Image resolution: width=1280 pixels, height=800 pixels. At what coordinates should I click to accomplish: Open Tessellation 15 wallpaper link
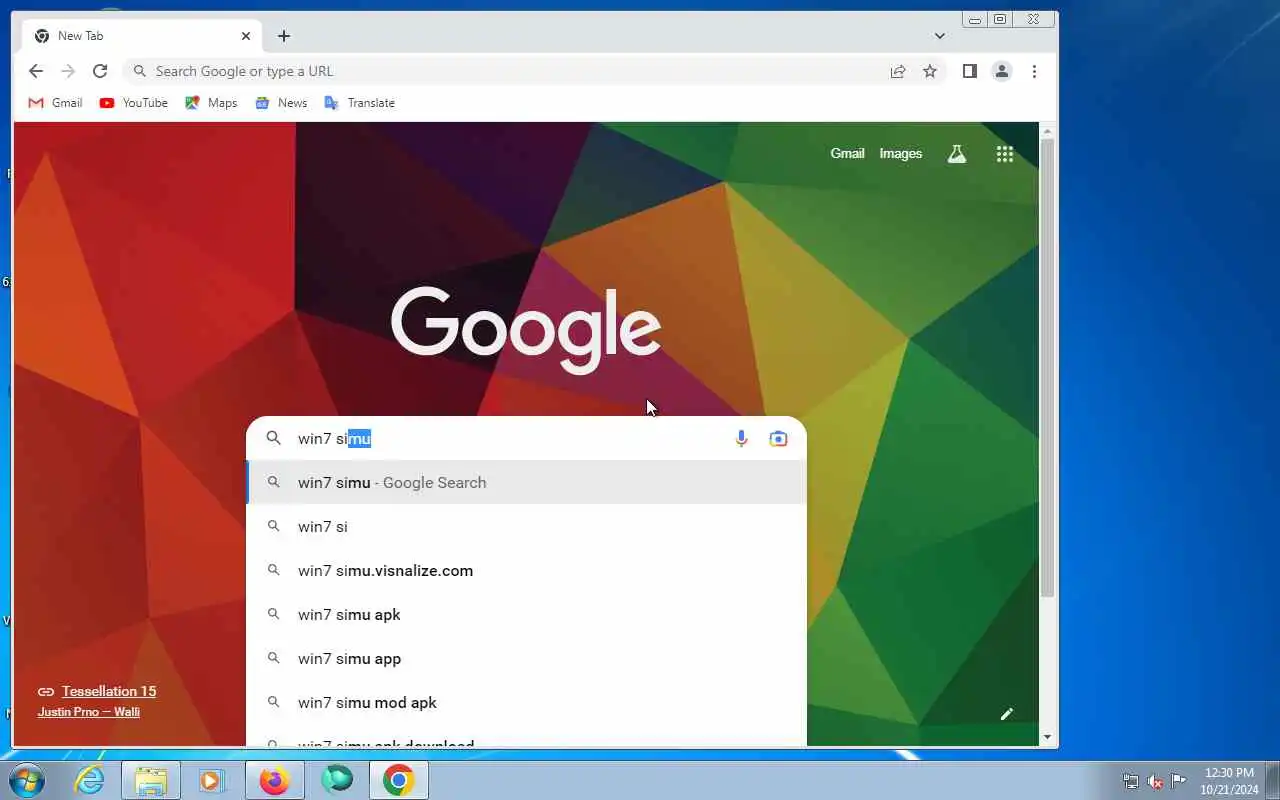[x=109, y=691]
